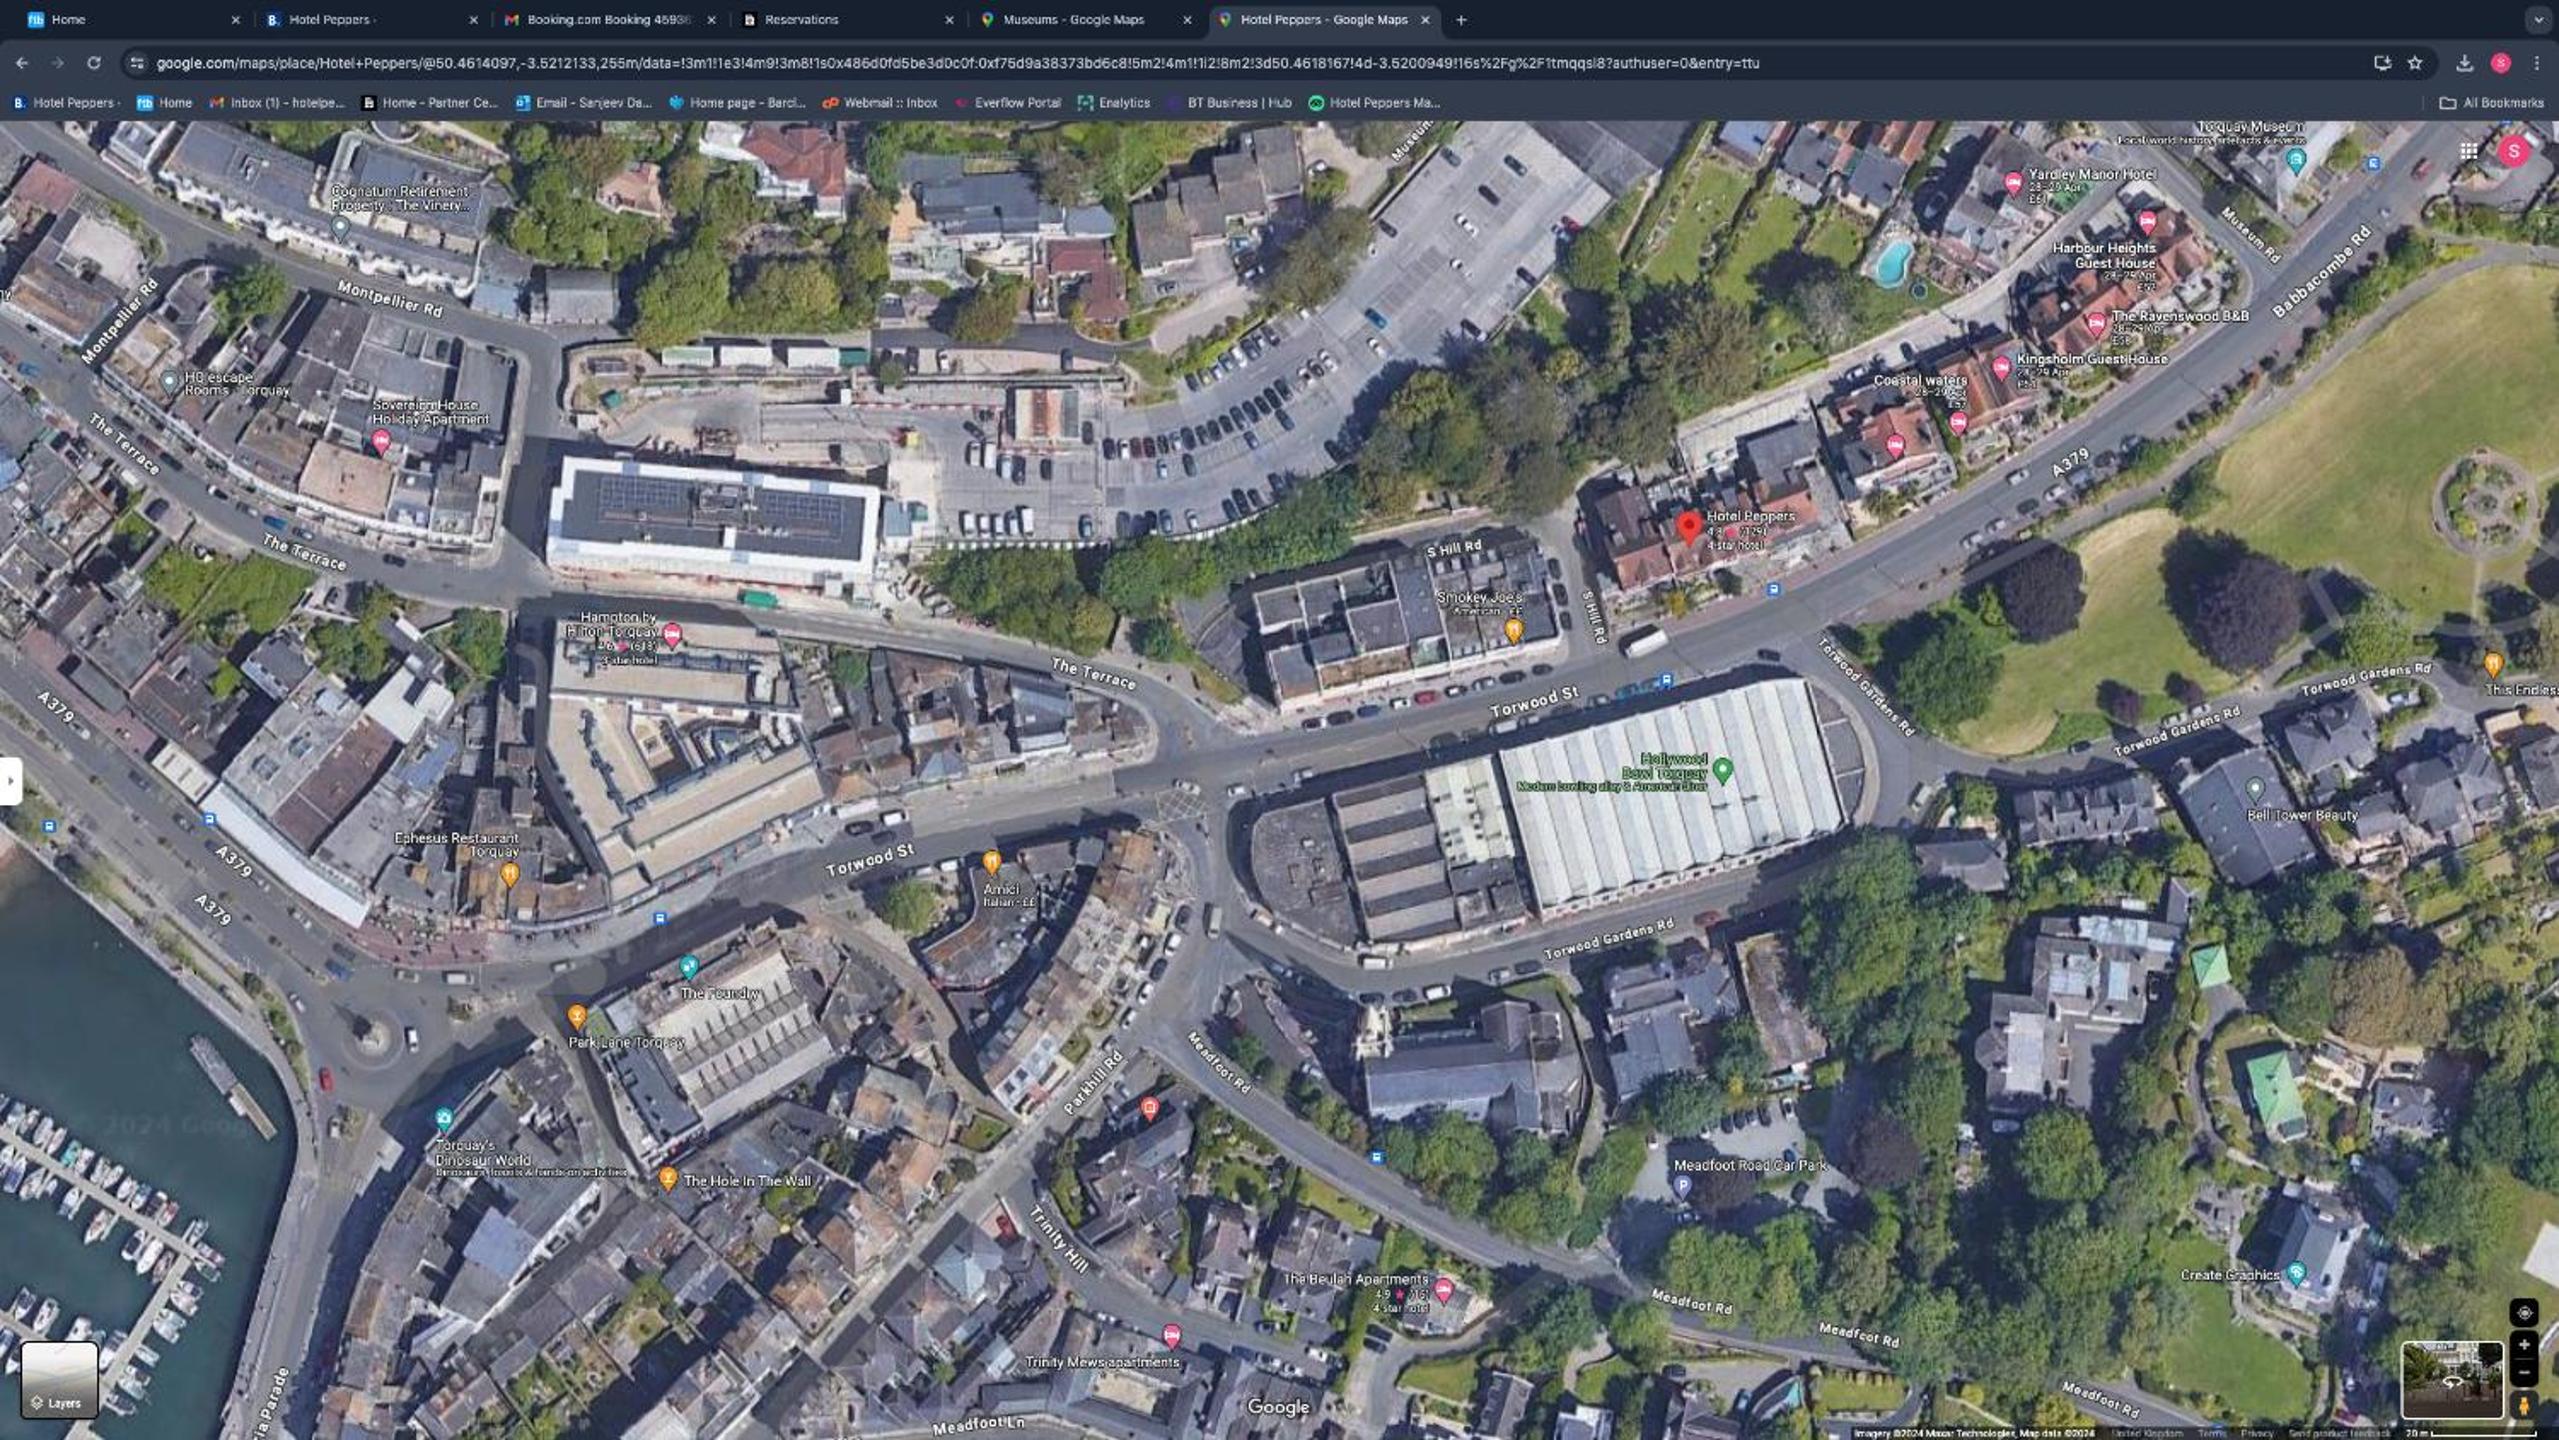Image resolution: width=2559 pixels, height=1440 pixels.
Task: Click the red Hotel Peppers pin
Action: pos(1688,526)
